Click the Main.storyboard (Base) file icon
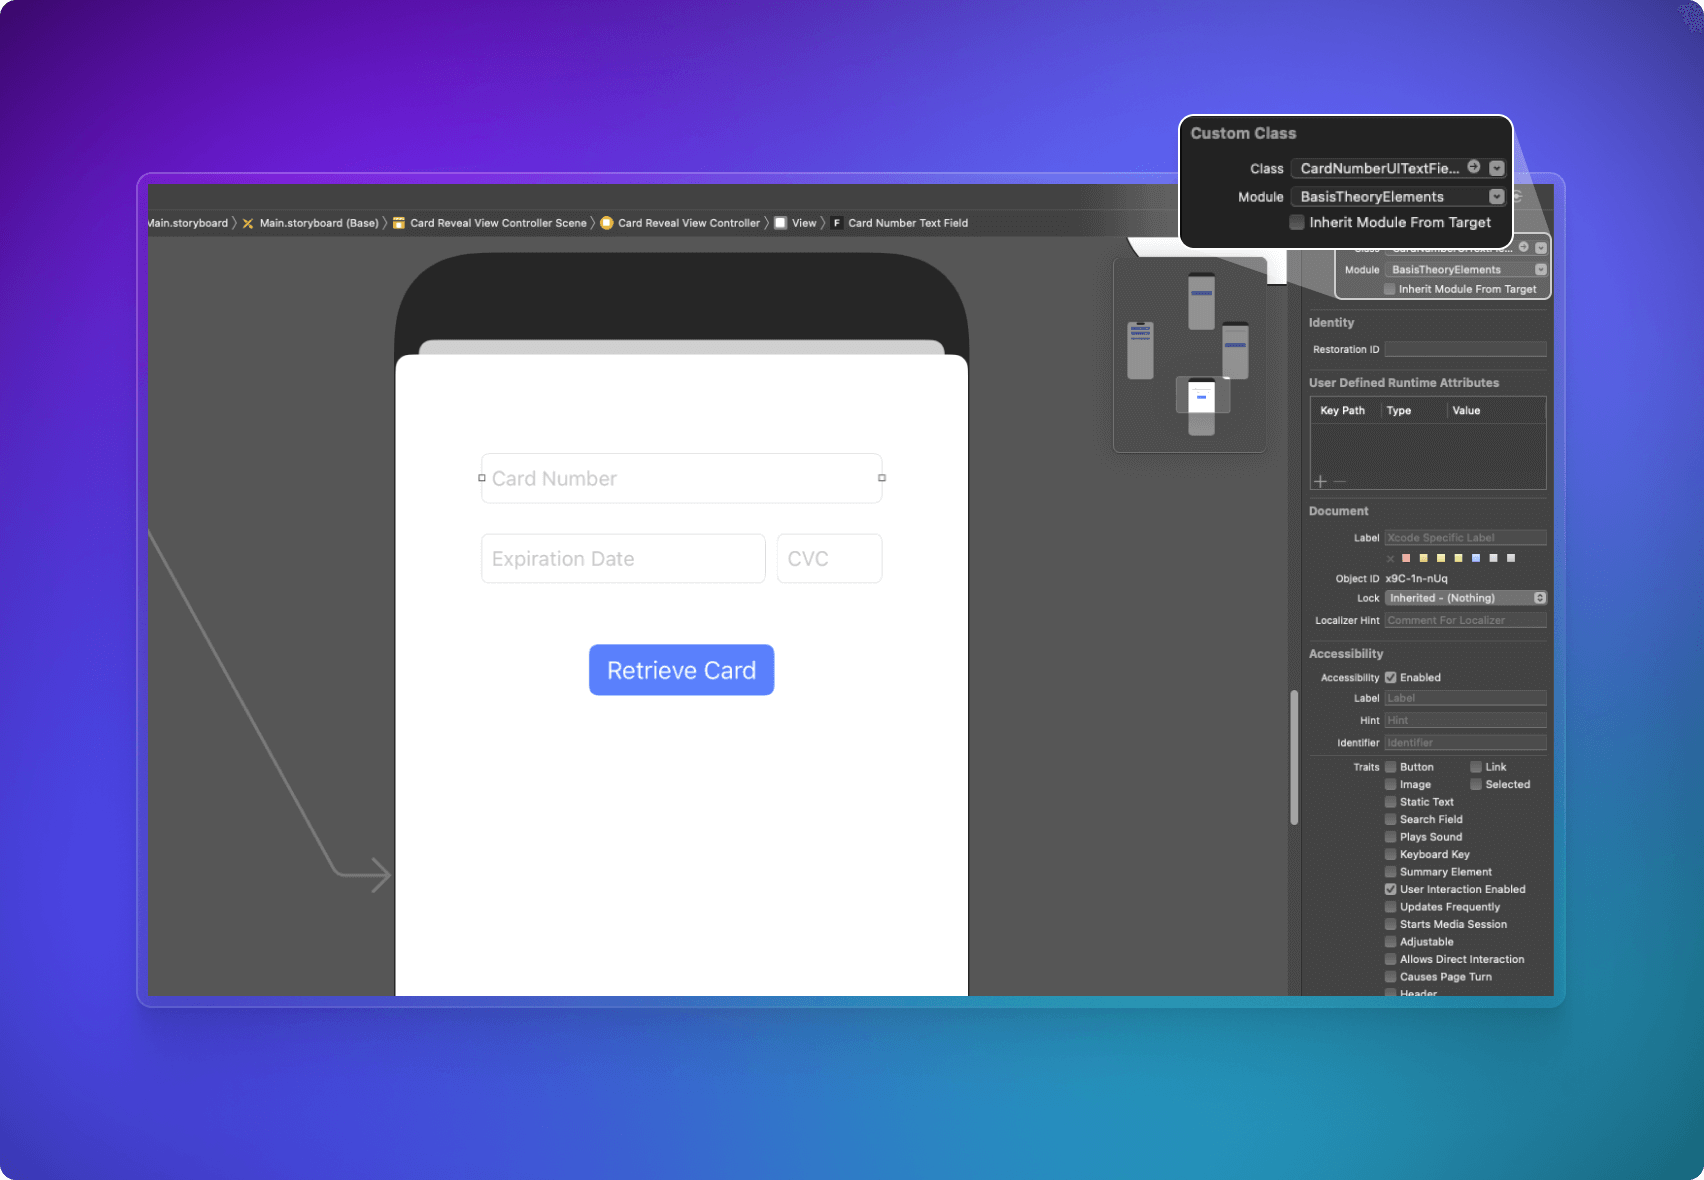Image resolution: width=1704 pixels, height=1180 pixels. (248, 223)
